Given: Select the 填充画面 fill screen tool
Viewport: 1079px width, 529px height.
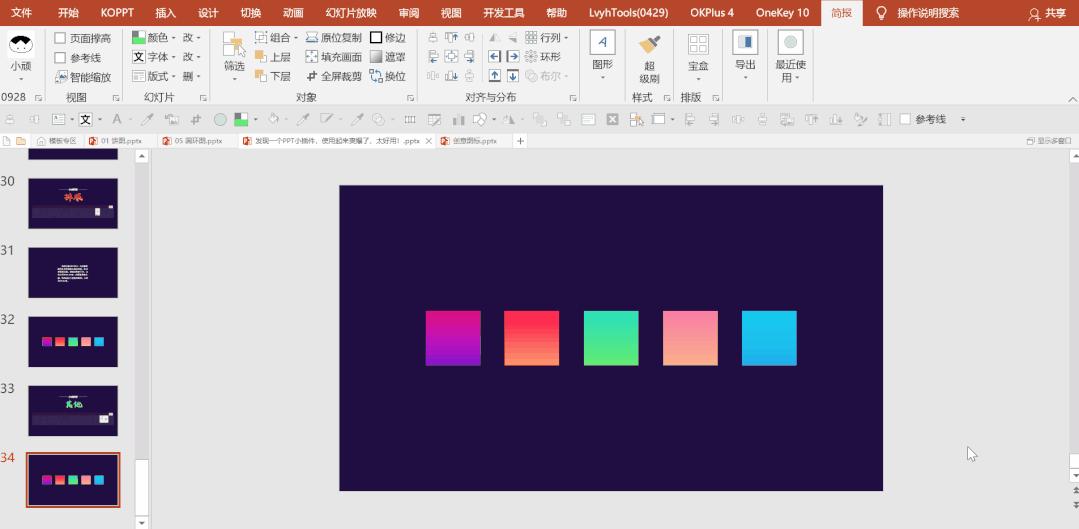Looking at the screenshot, I should [312, 57].
